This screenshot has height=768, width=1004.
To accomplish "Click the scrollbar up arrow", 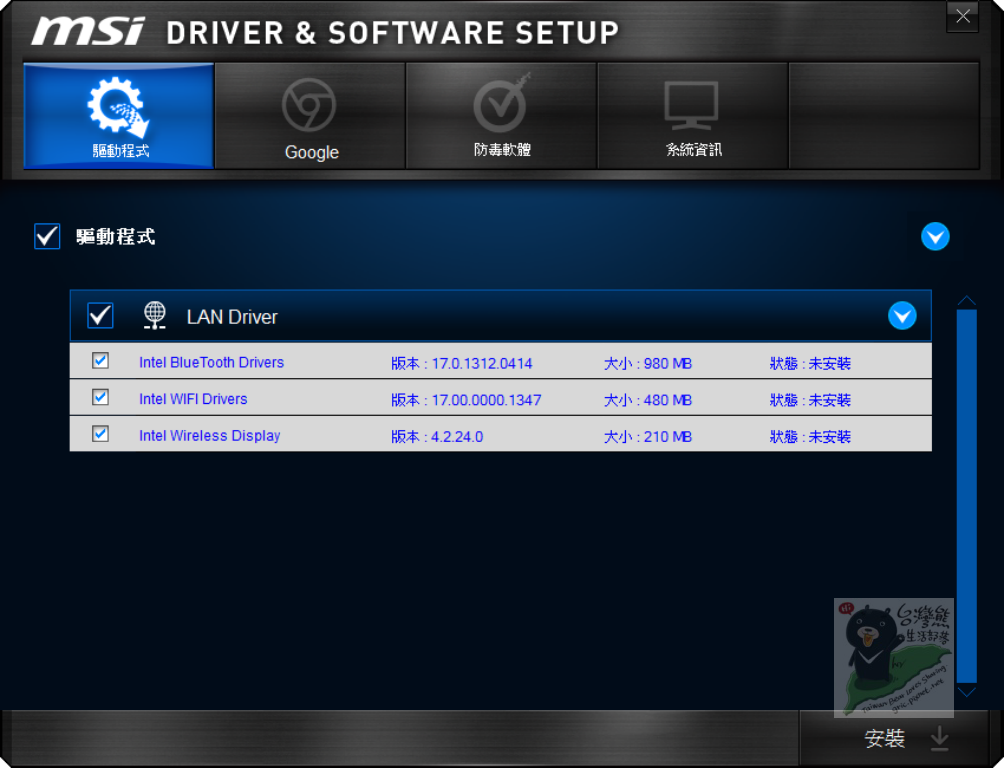I will (966, 300).
